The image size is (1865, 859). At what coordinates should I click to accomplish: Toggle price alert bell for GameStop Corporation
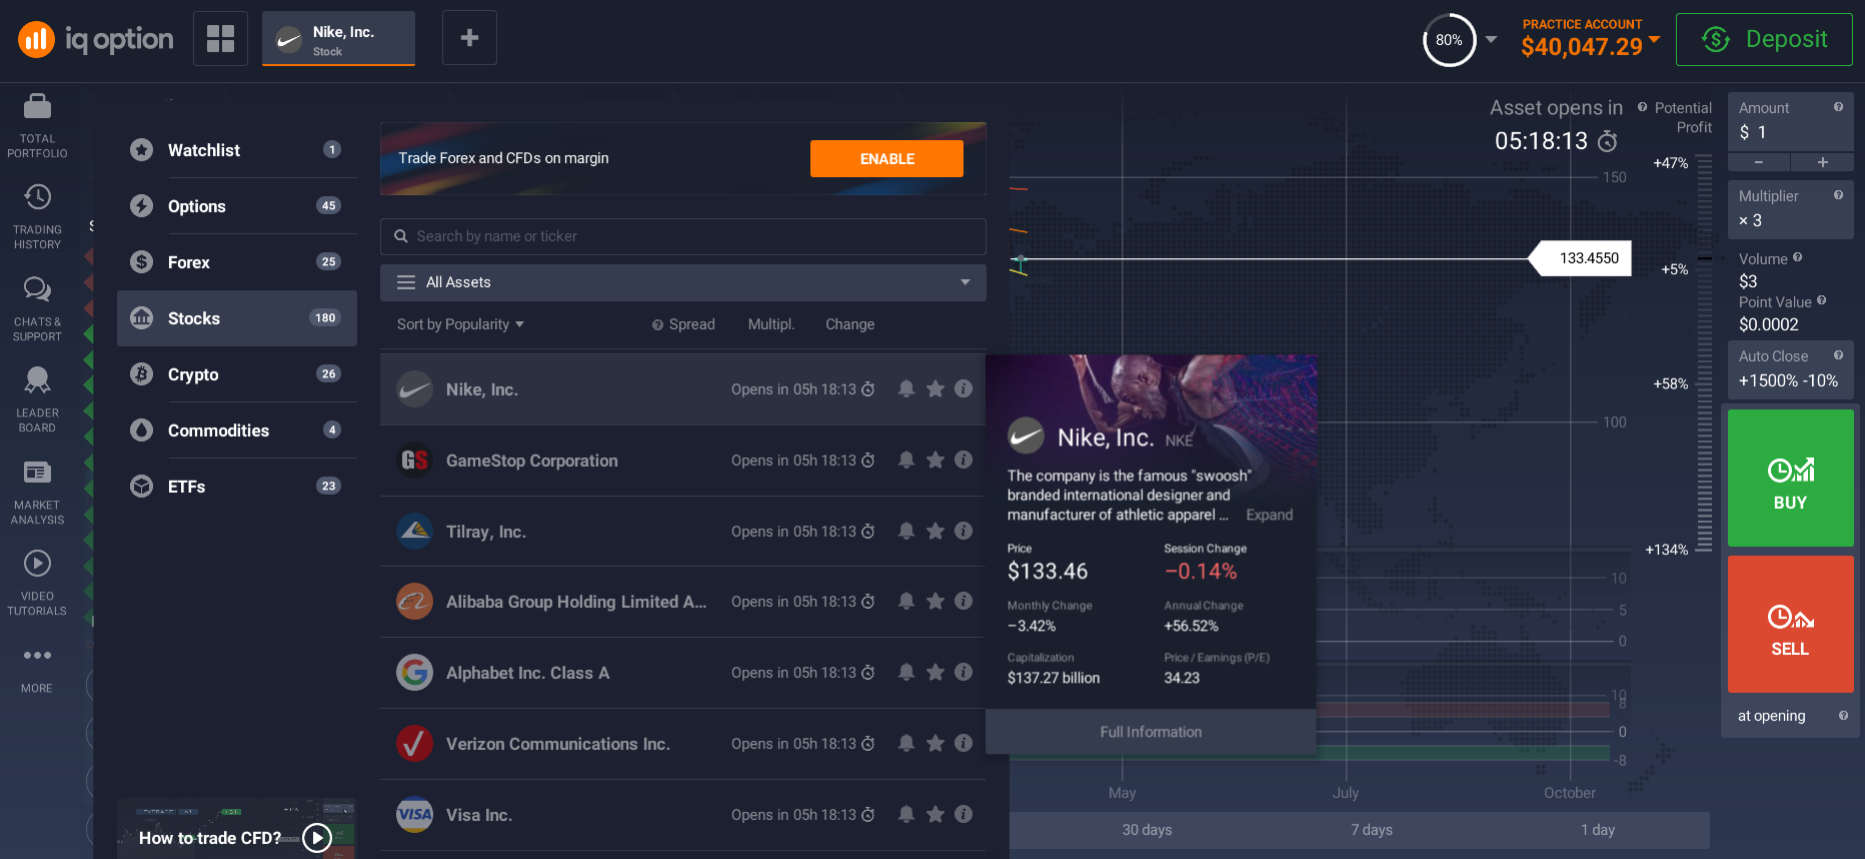[906, 460]
